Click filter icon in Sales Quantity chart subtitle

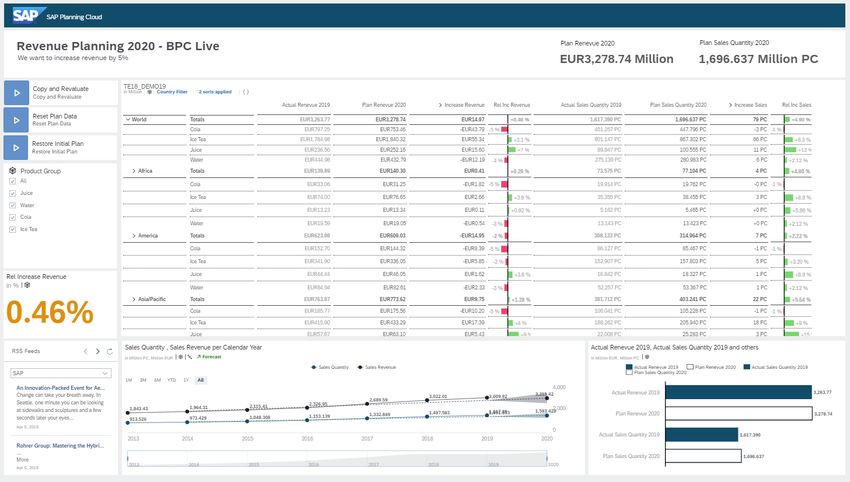click(181, 357)
